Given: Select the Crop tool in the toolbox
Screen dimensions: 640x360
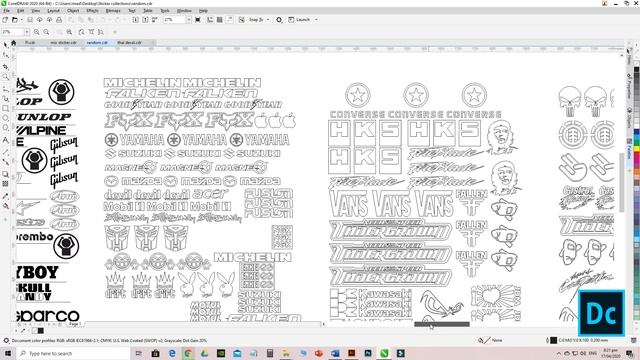Looking at the screenshot, I should pos(6,66).
